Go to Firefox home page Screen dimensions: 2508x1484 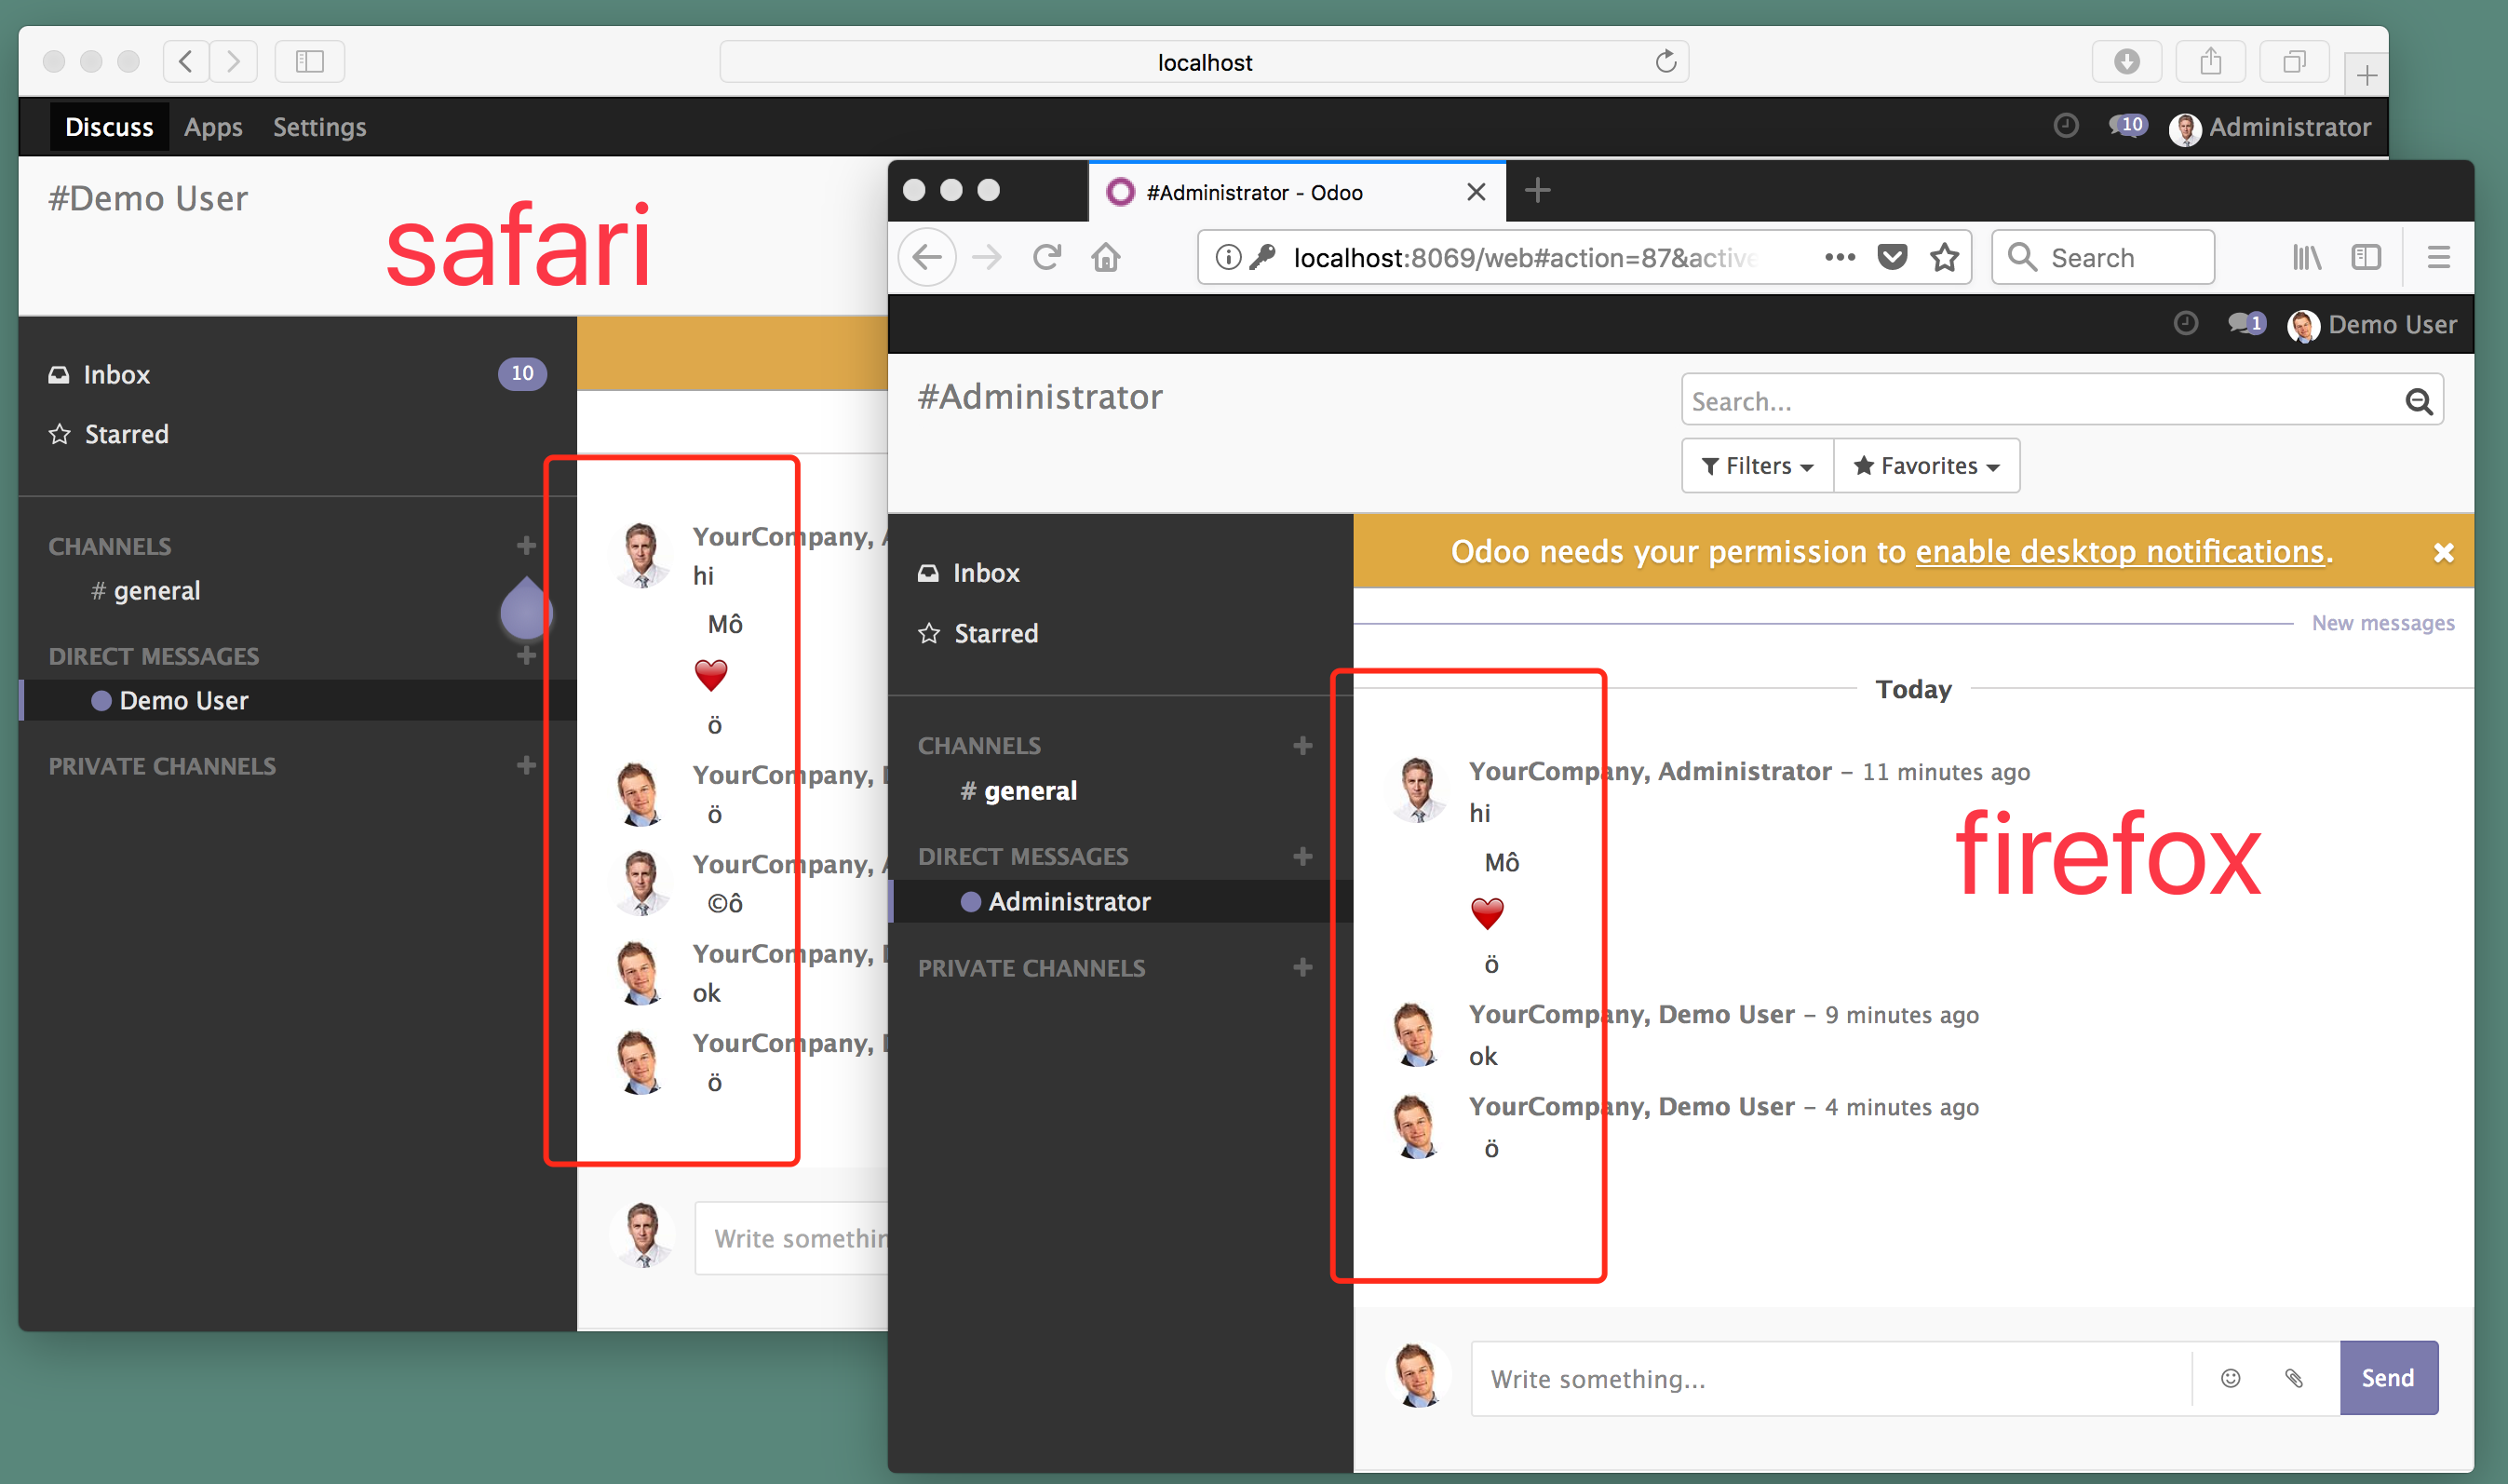(x=1106, y=258)
